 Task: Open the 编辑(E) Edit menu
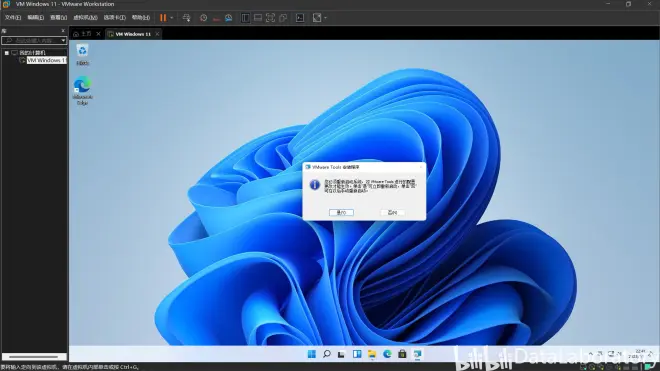36,18
